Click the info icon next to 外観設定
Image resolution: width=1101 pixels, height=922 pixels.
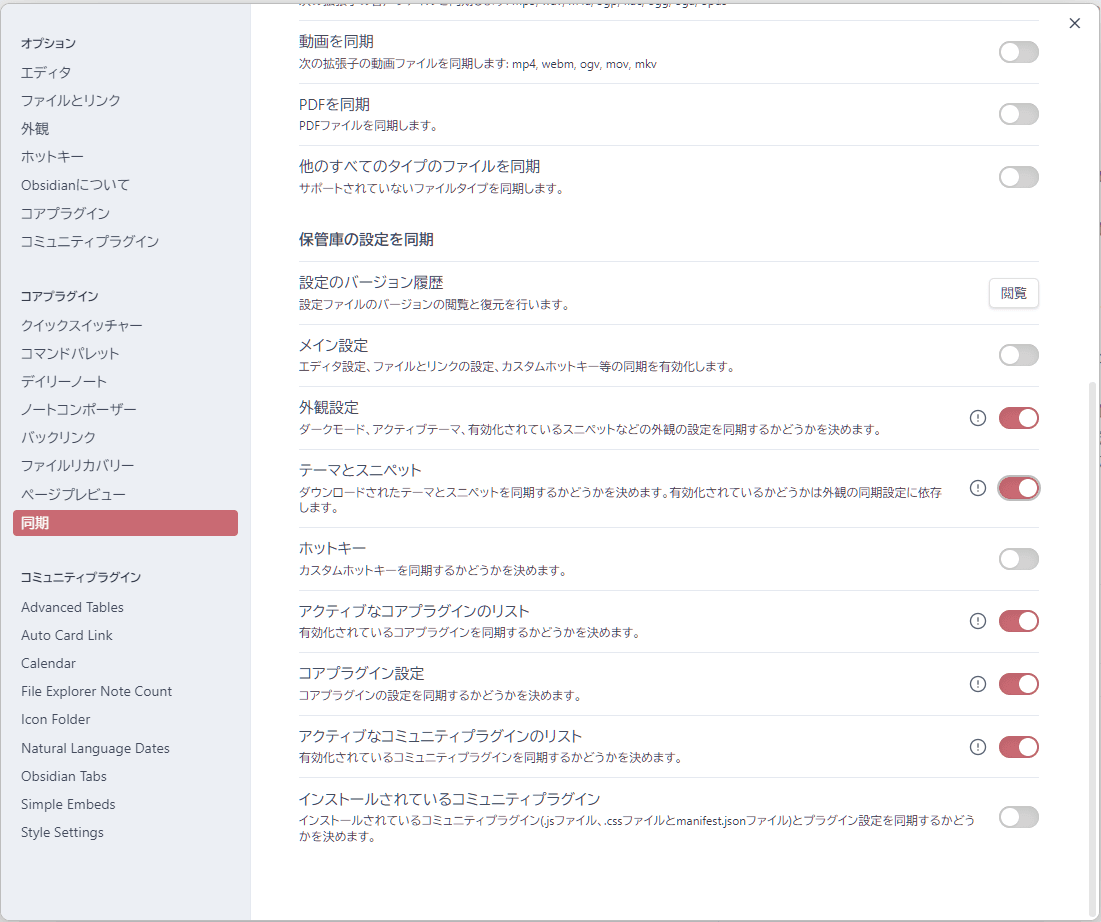tap(977, 418)
